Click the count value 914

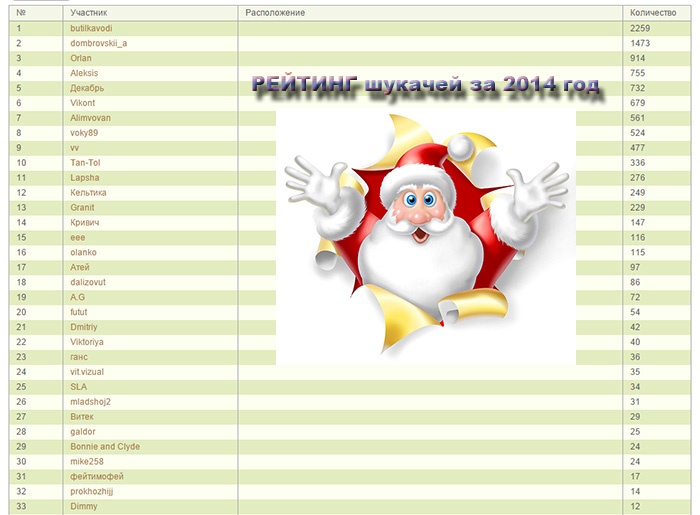coord(638,58)
